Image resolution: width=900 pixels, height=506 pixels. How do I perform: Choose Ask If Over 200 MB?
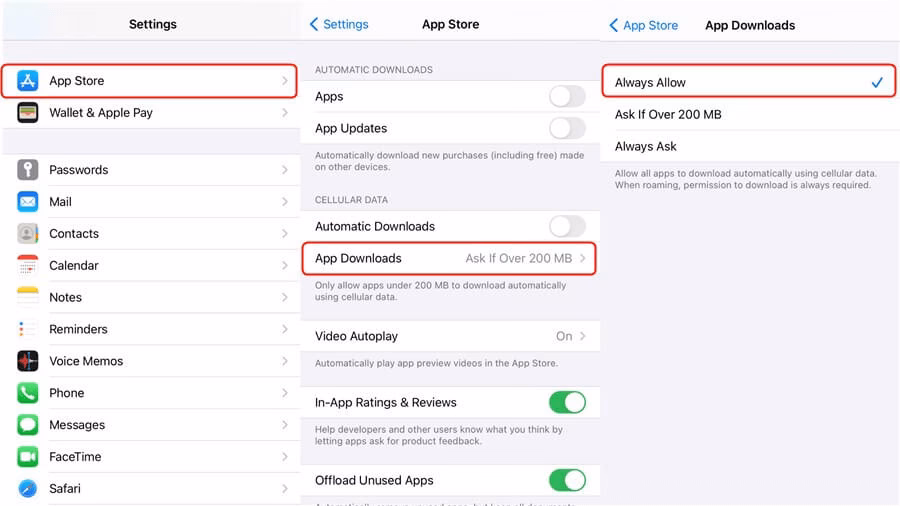click(668, 115)
